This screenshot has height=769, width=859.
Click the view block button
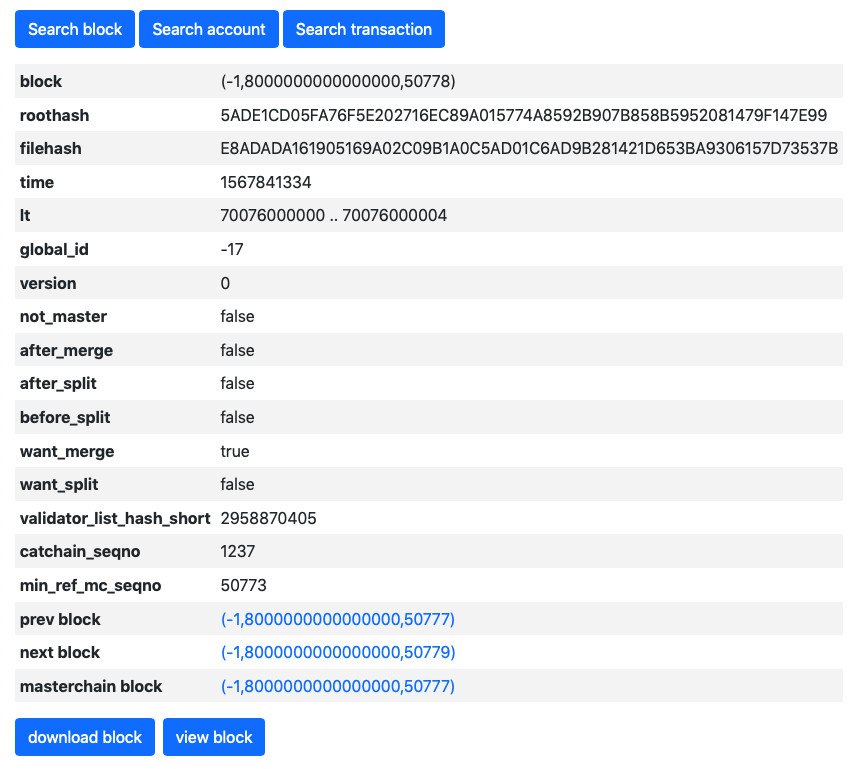214,737
